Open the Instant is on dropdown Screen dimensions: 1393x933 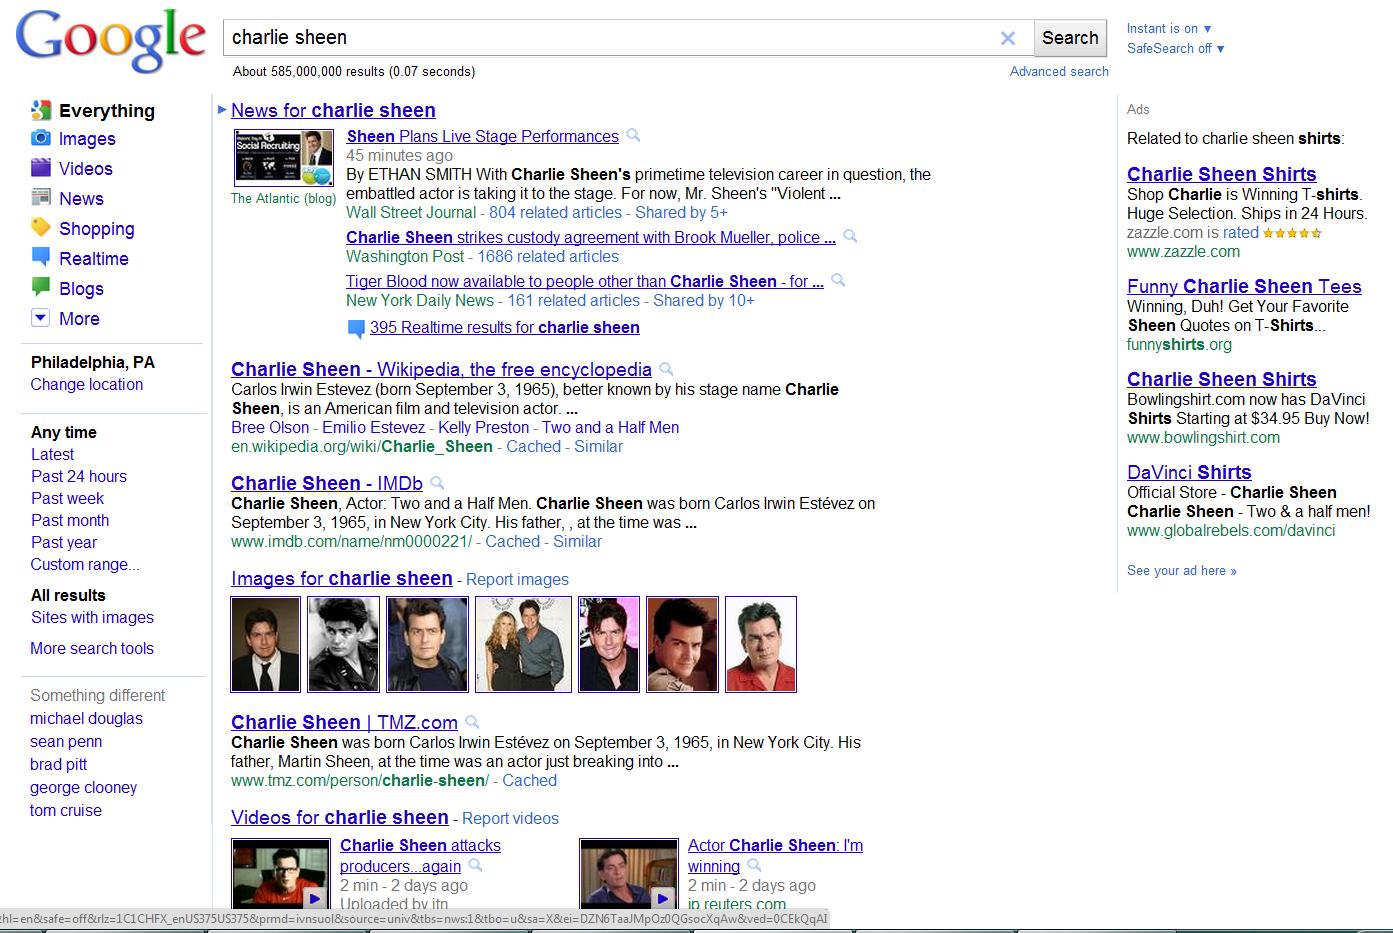(x=1169, y=29)
